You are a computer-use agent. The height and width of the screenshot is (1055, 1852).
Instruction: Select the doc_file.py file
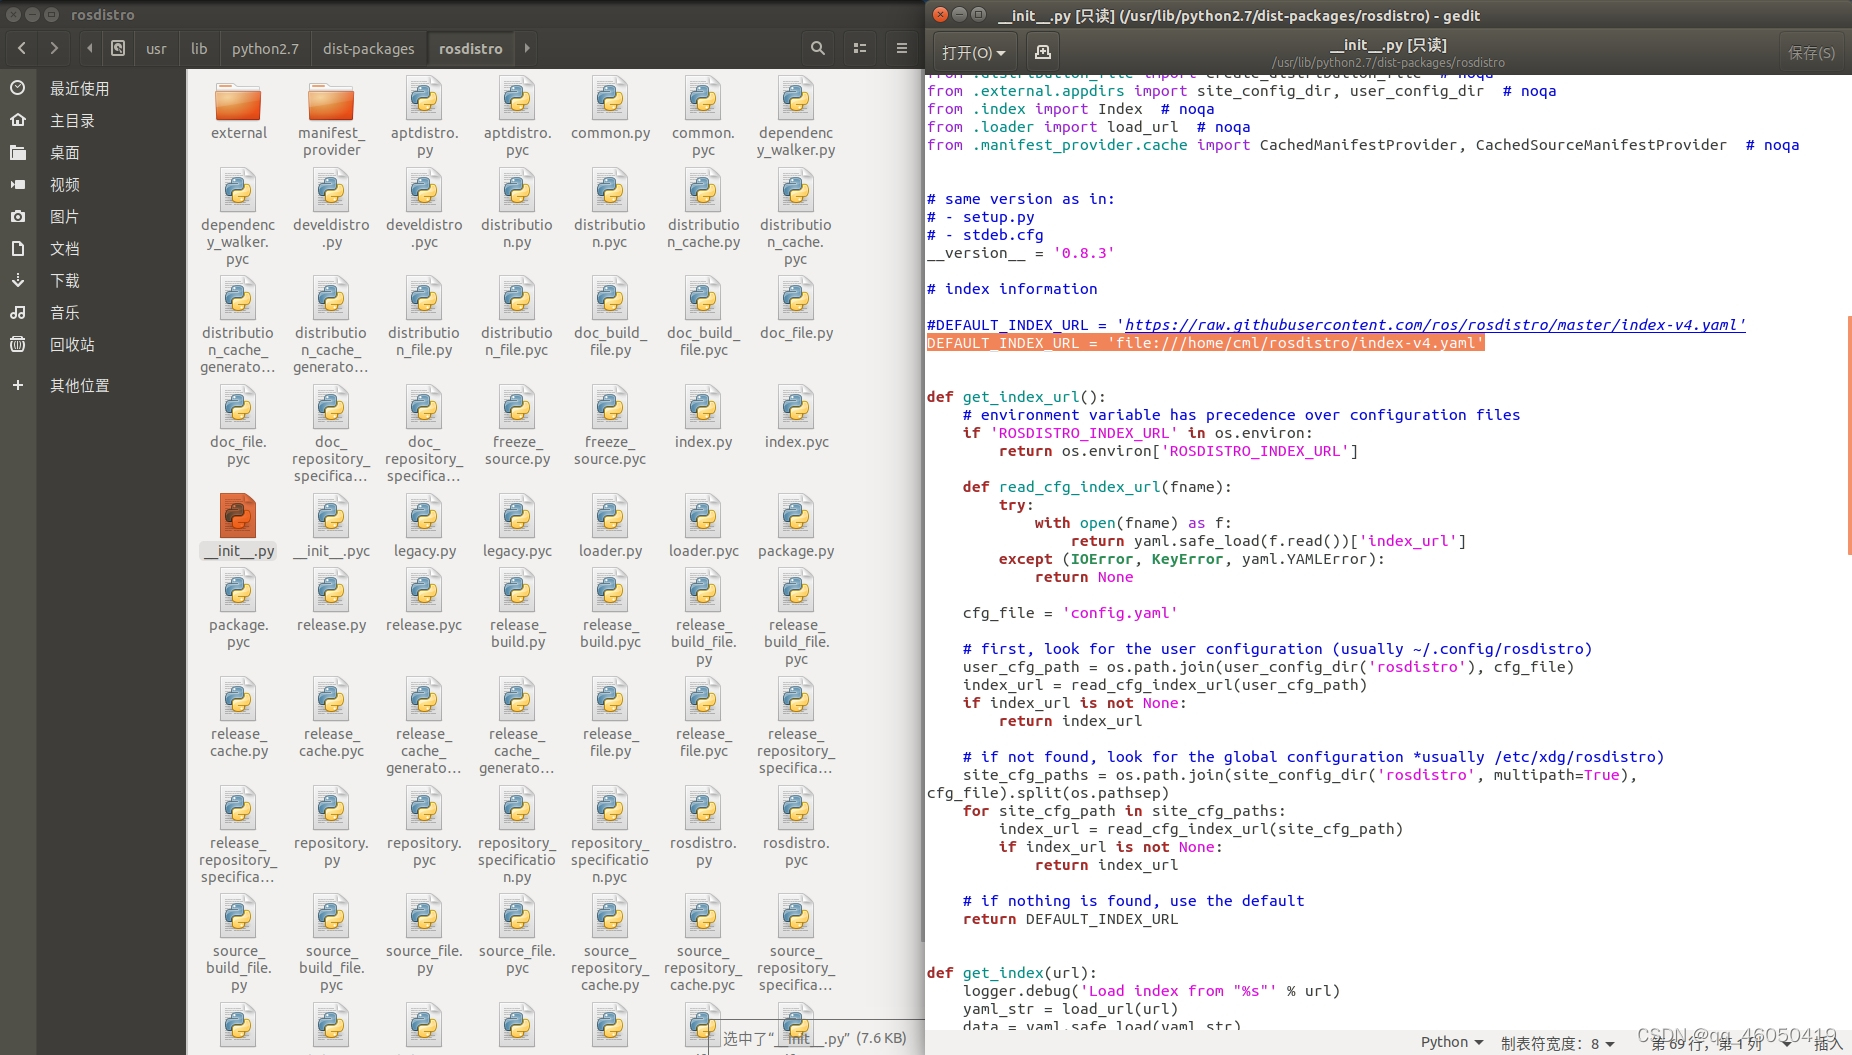(x=796, y=310)
